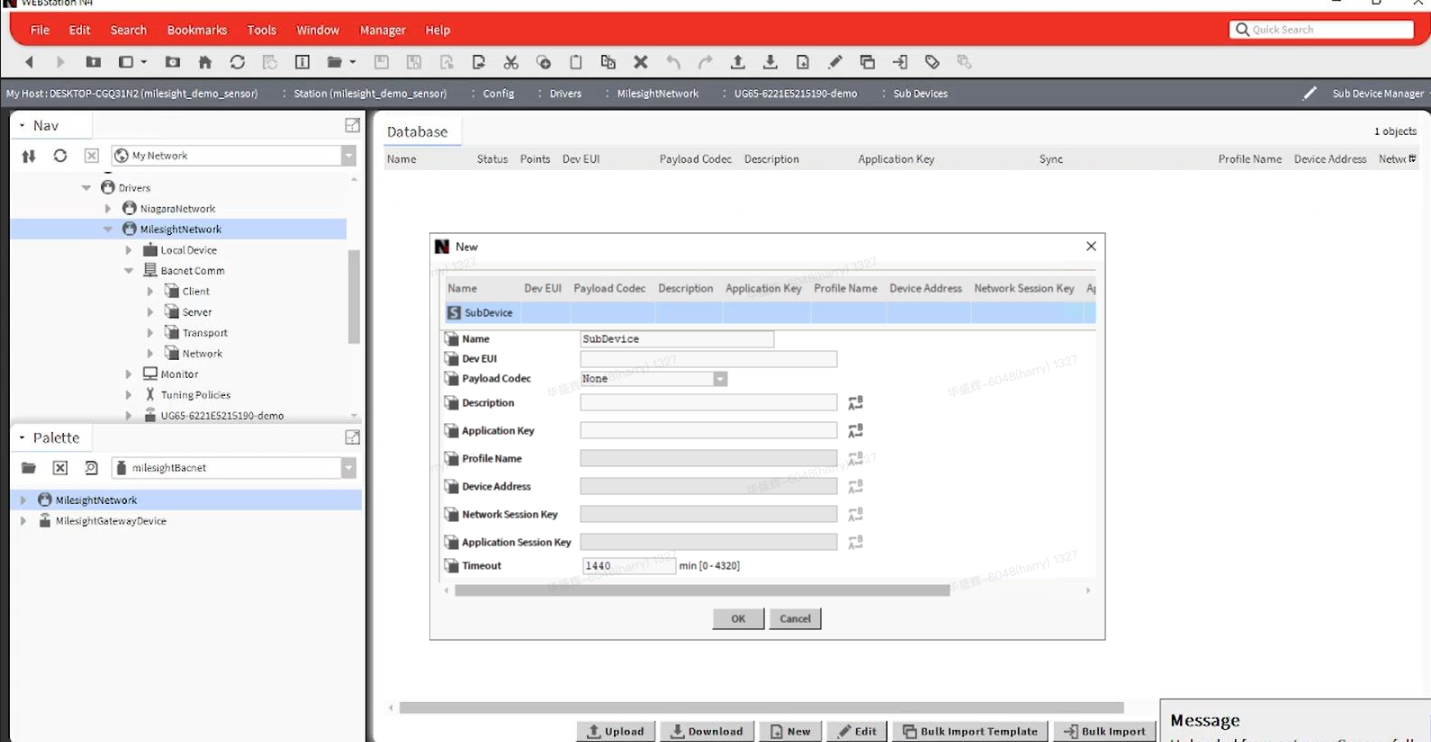
Task: Click the pencil icon in the top toolbar
Action: (835, 62)
